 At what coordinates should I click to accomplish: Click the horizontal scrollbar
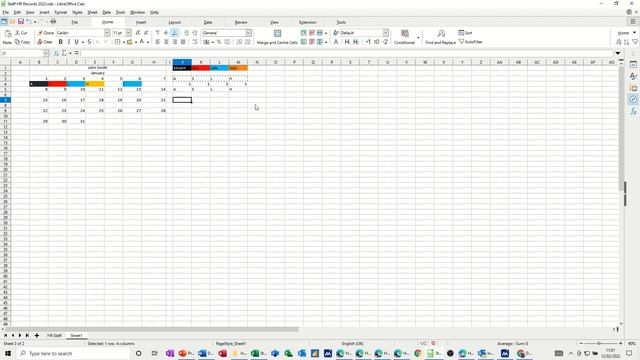pyautogui.click(x=151, y=329)
